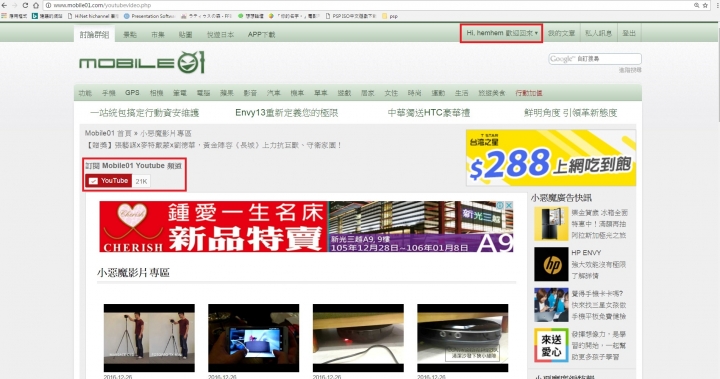Click the refrigerator ad thumbnail
This screenshot has height=379, width=720.
tap(551, 224)
